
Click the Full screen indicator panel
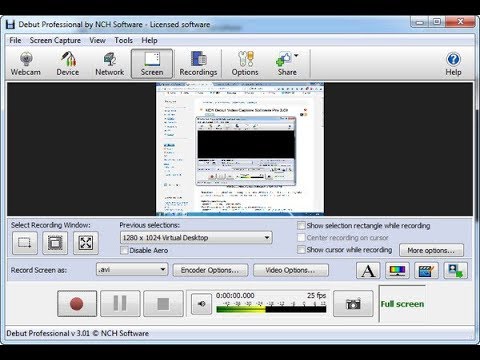tap(402, 304)
